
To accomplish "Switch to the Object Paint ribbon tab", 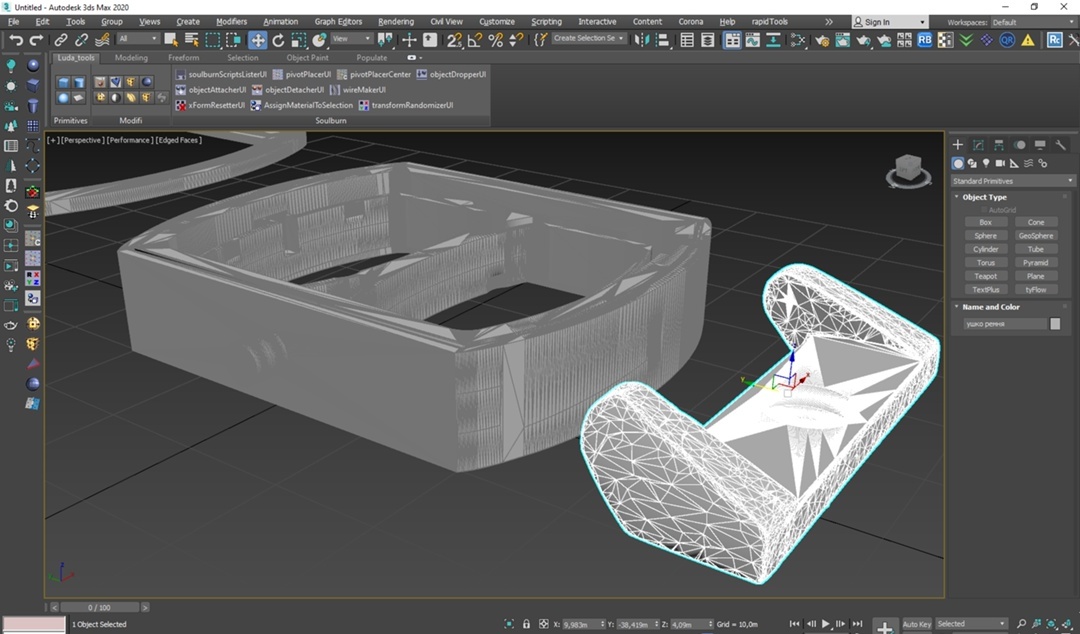I will 307,58.
